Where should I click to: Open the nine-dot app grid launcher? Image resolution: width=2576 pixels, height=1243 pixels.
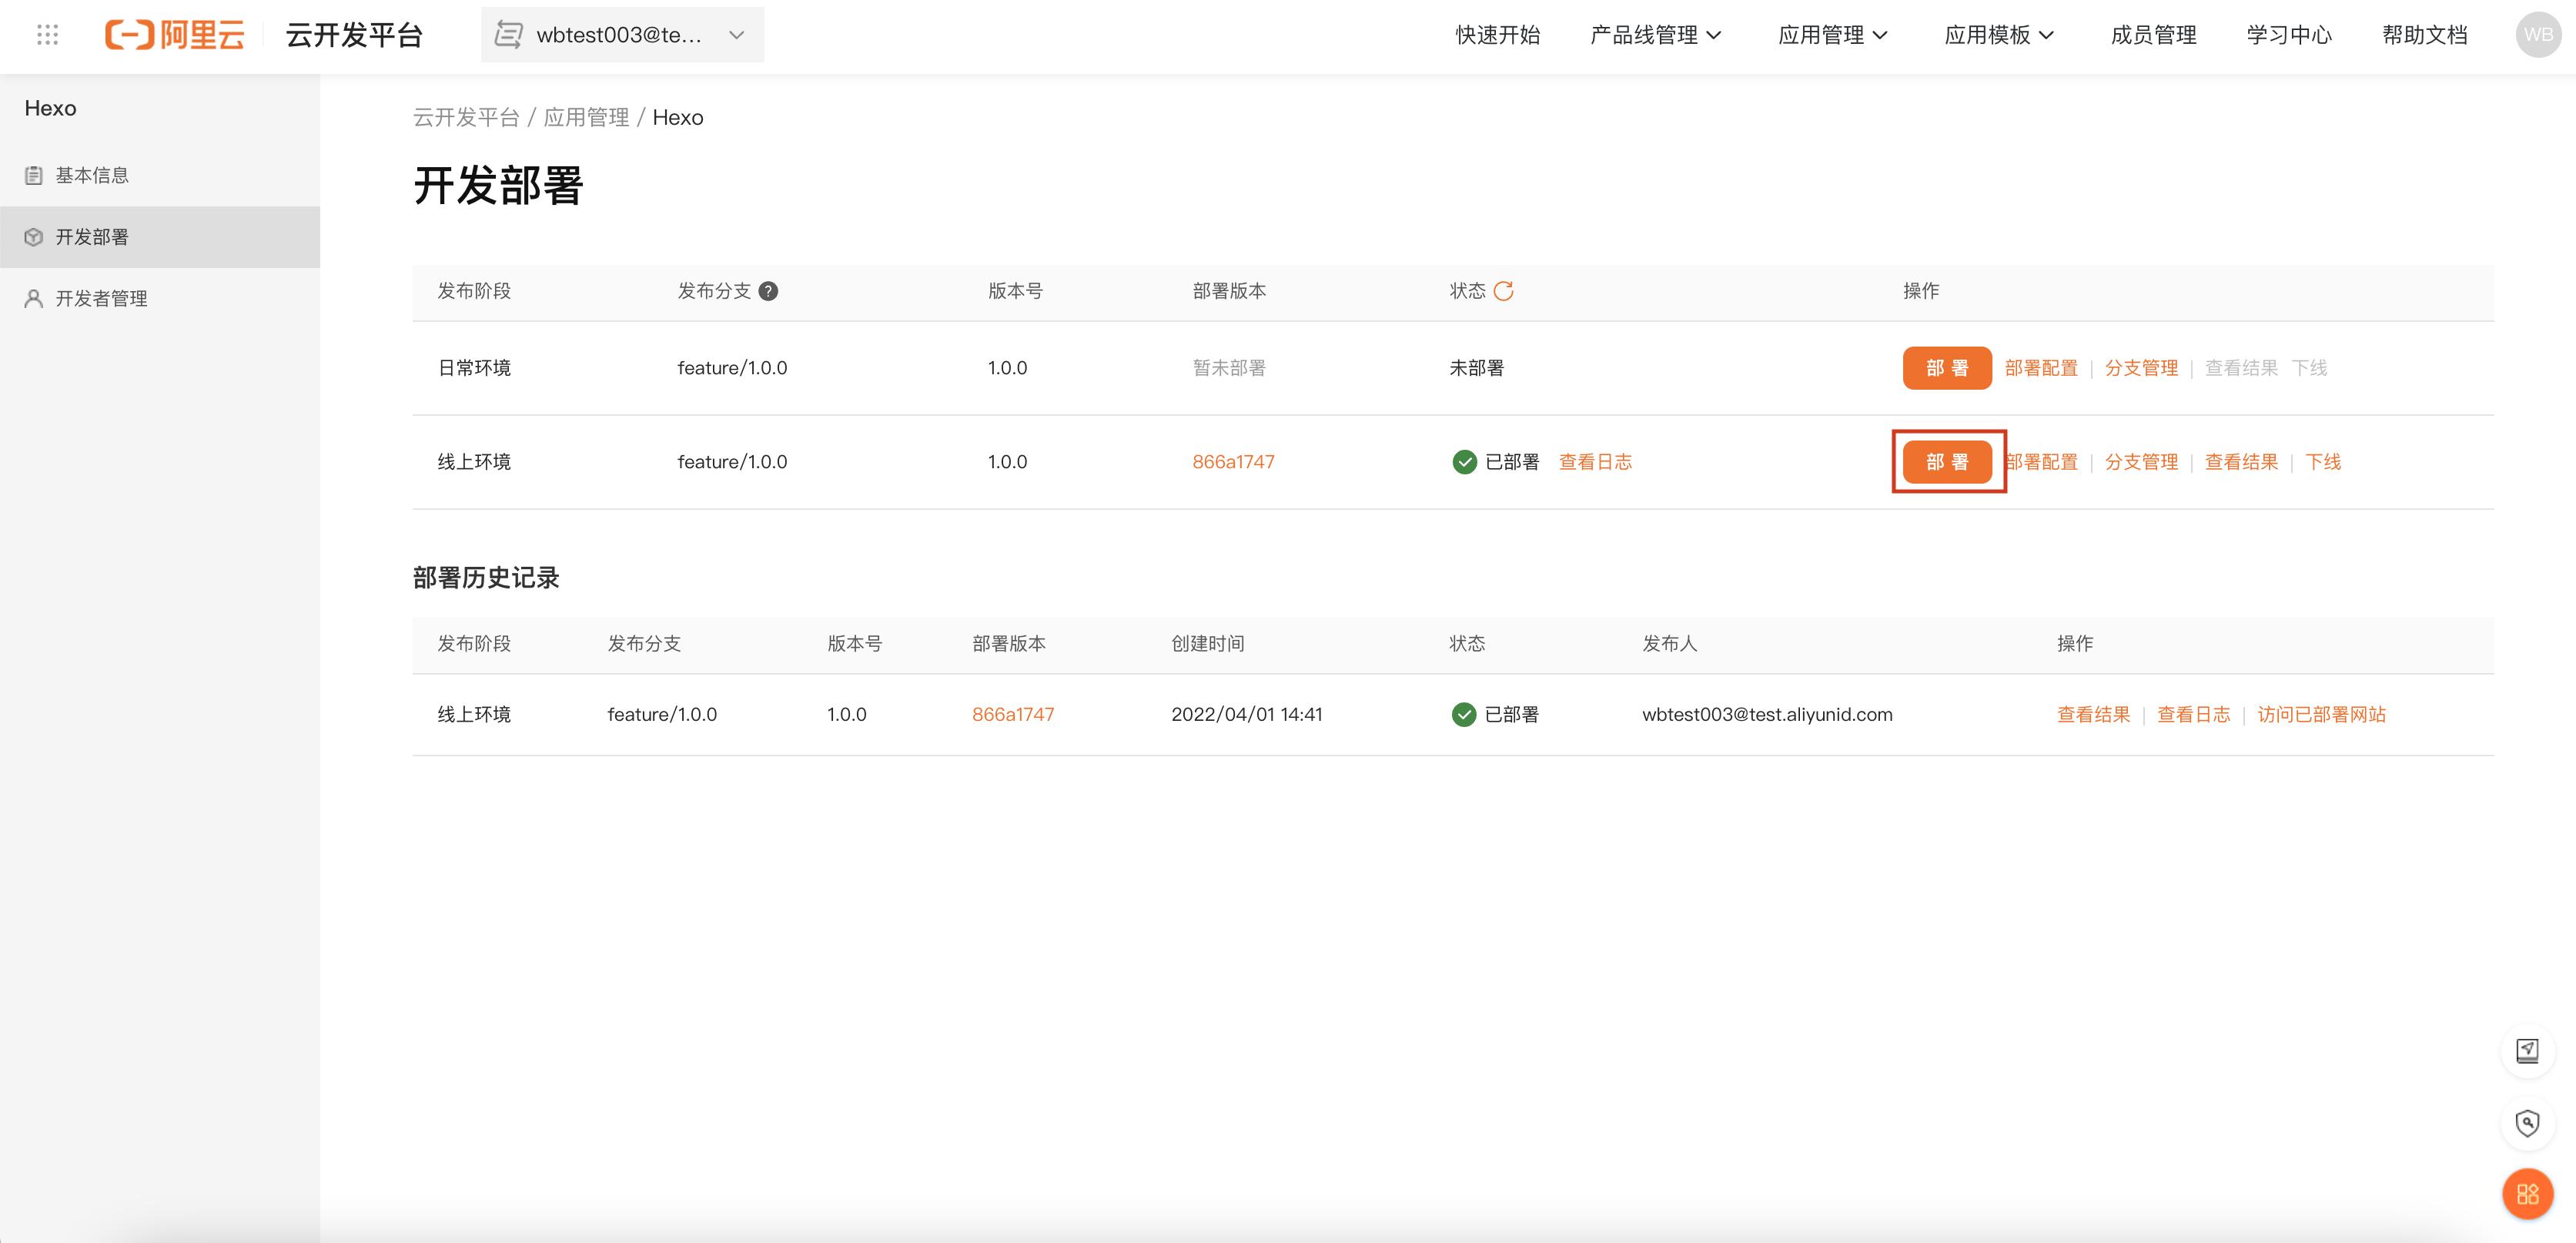point(47,35)
